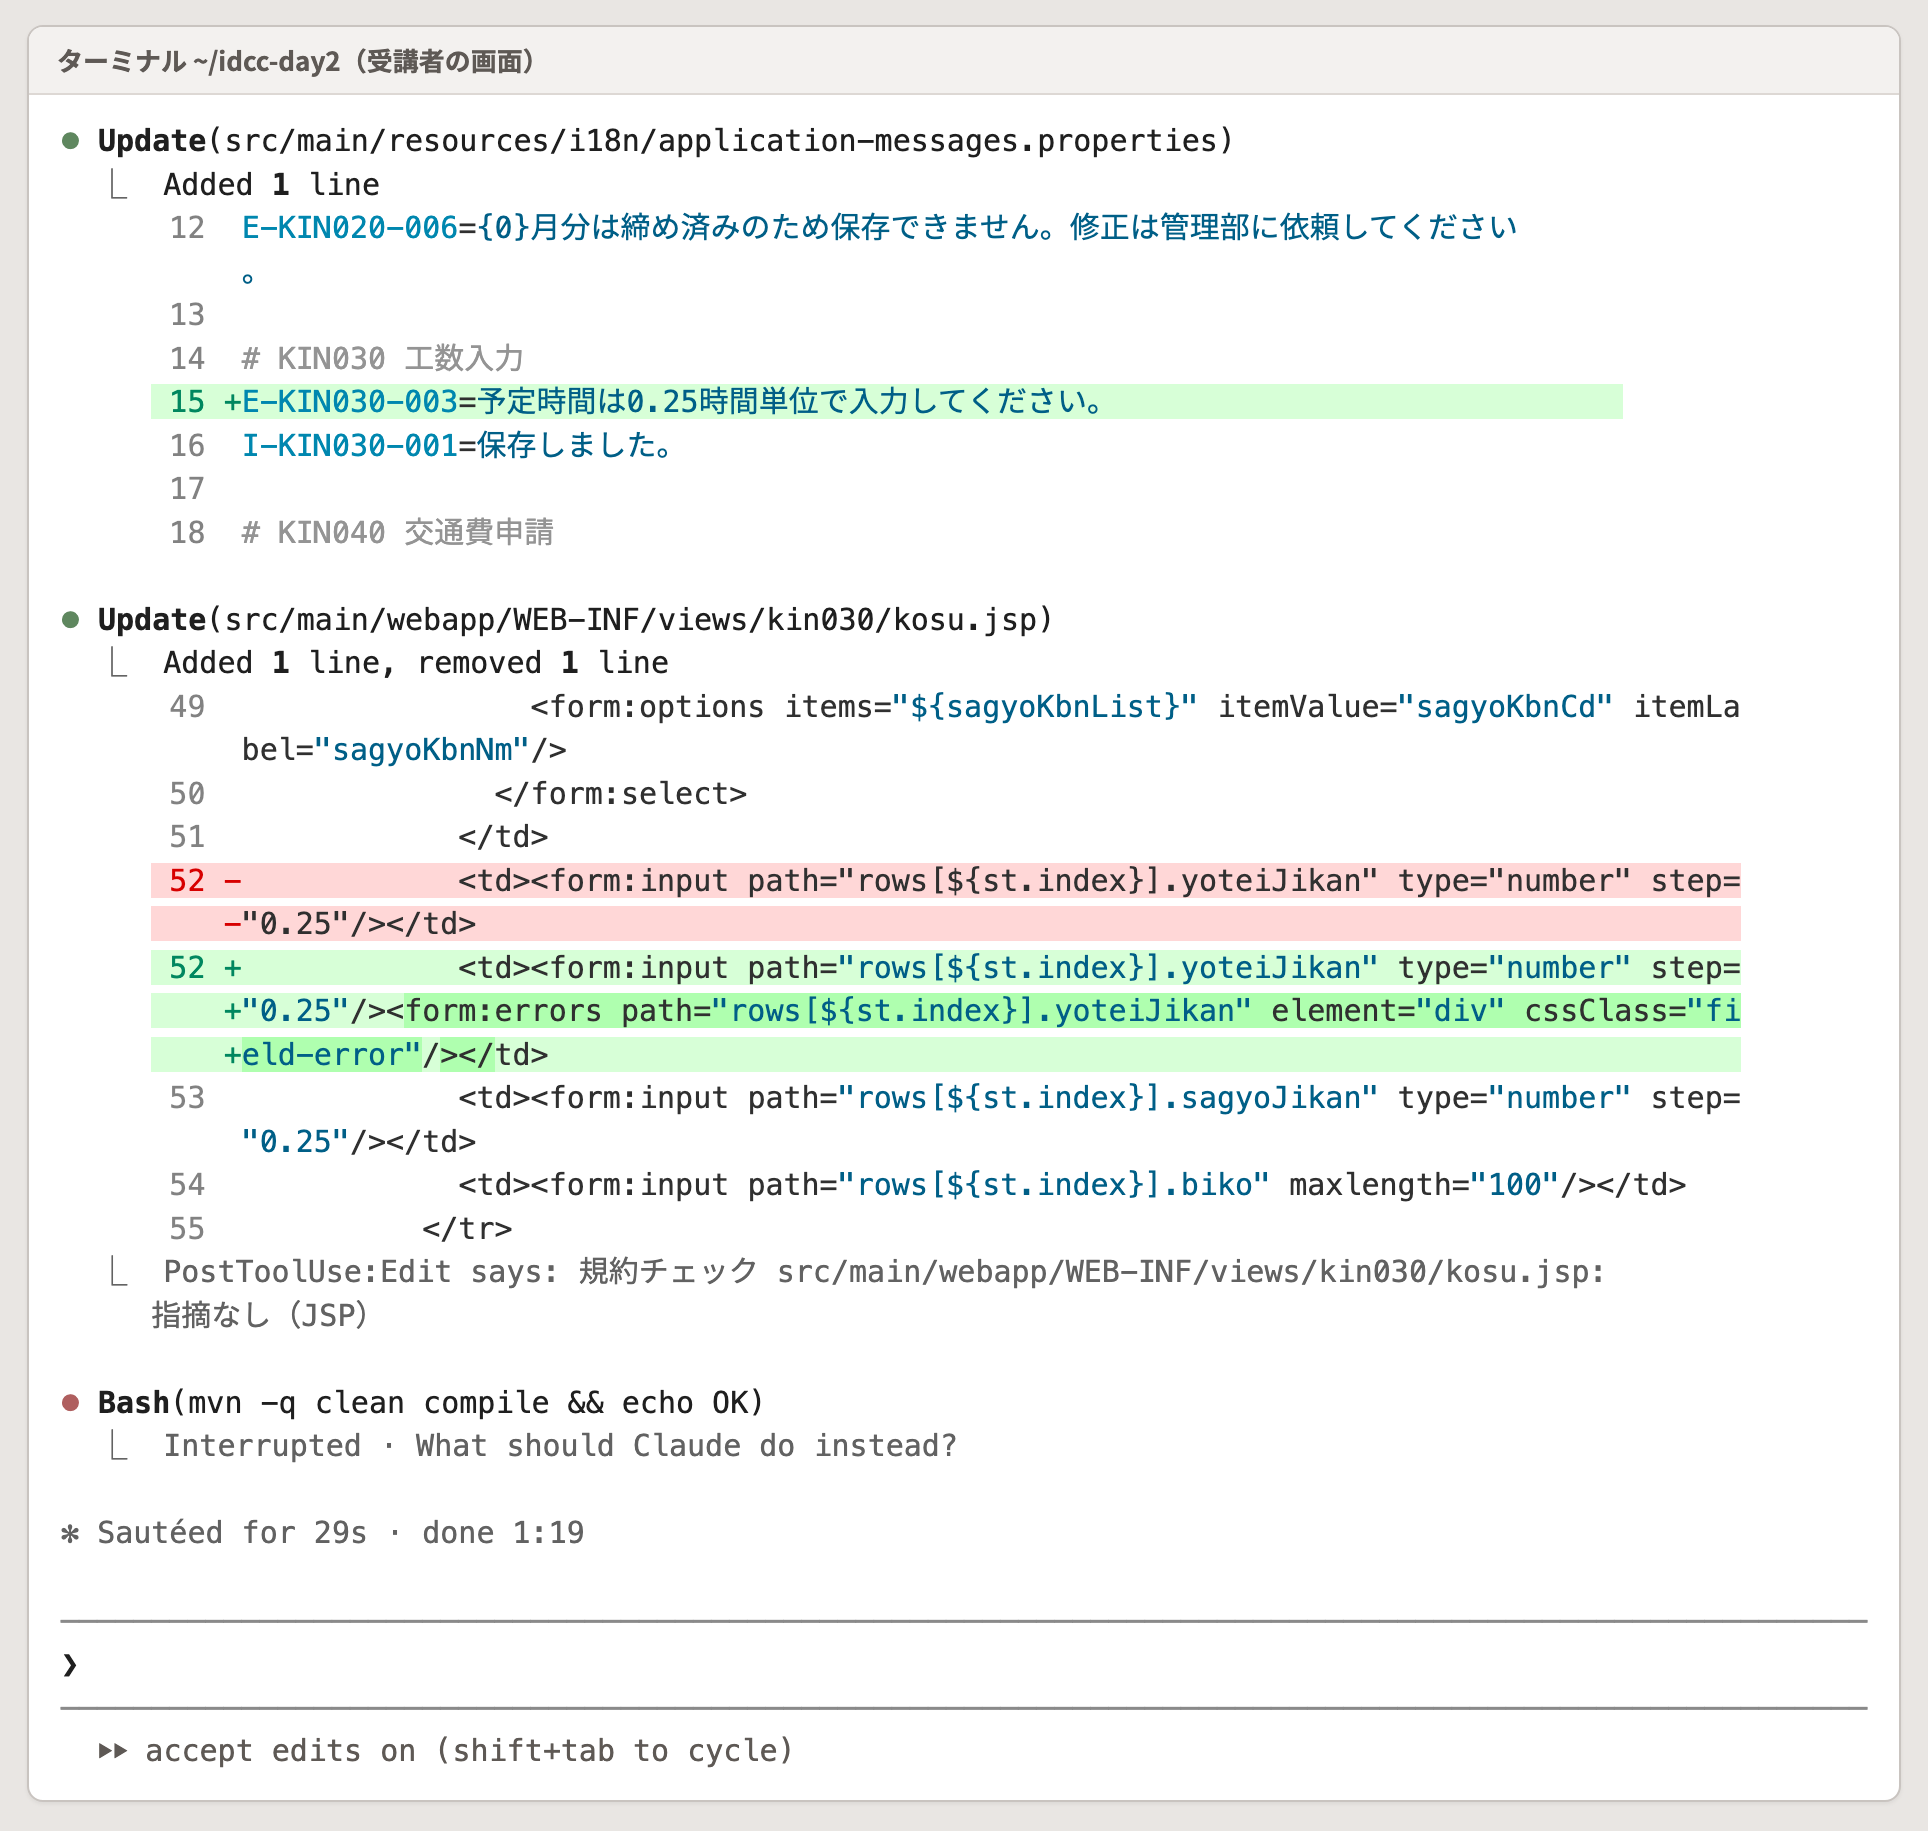Viewport: 1928px width, 1831px height.
Task: Click 'PostToolUse:Edit says: 規約チェック' output line
Action: coord(884,1272)
